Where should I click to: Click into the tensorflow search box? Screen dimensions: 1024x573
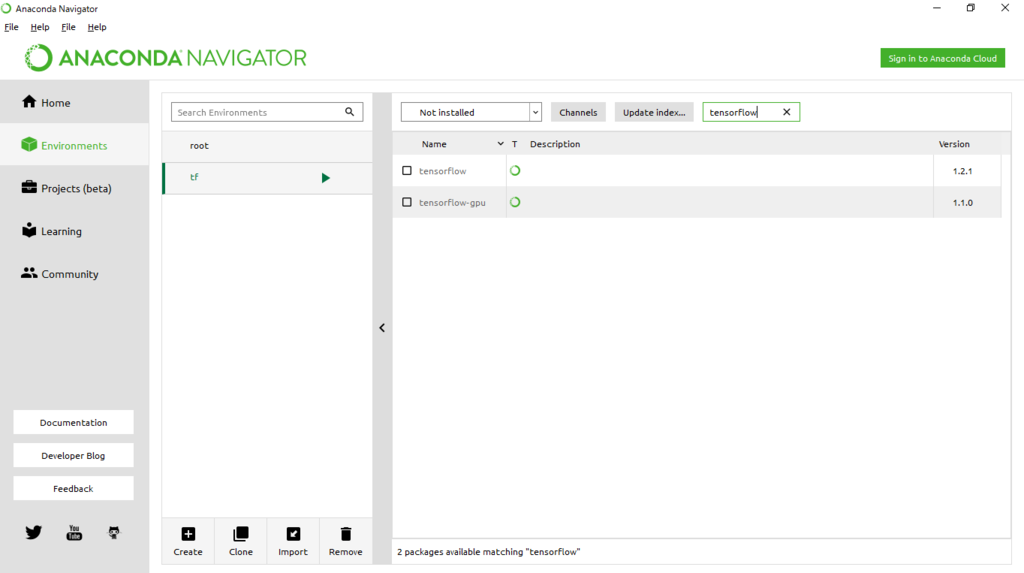751,112
